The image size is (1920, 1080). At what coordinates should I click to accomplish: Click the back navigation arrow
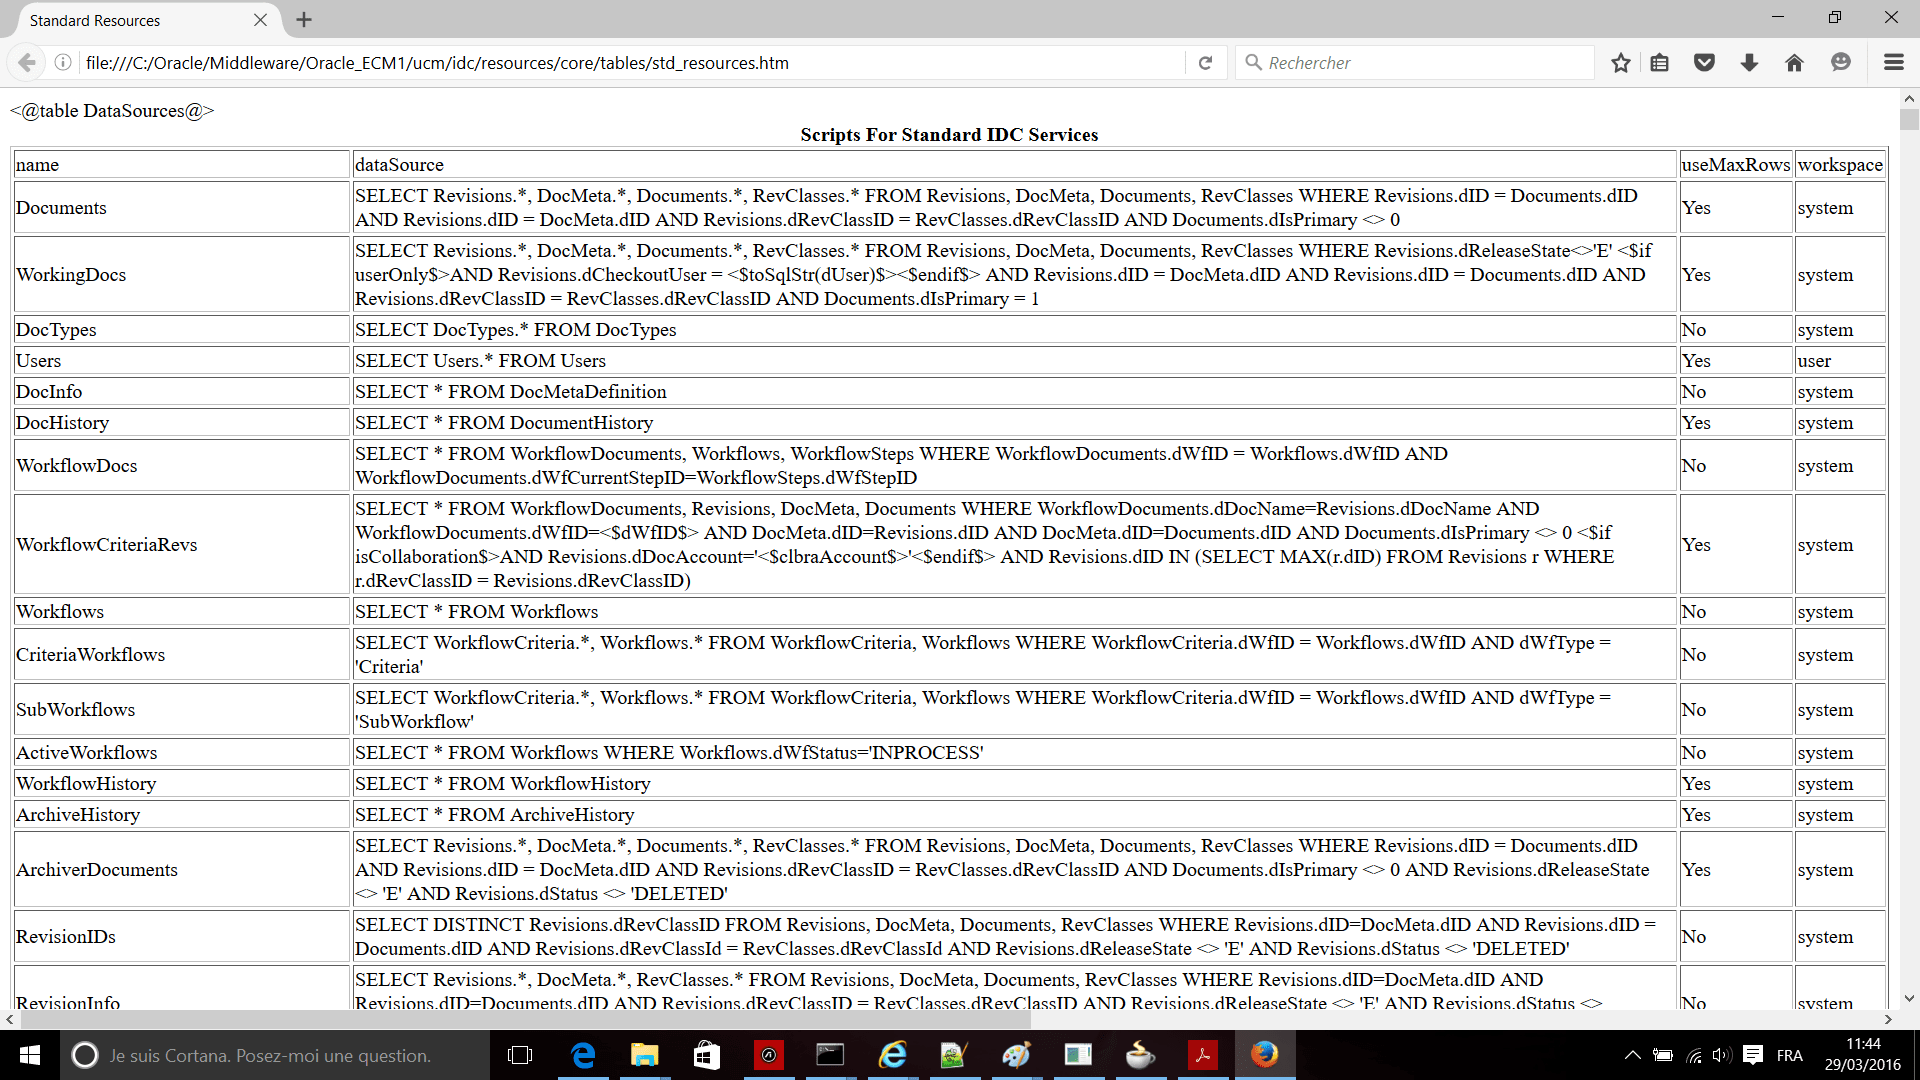pyautogui.click(x=27, y=63)
